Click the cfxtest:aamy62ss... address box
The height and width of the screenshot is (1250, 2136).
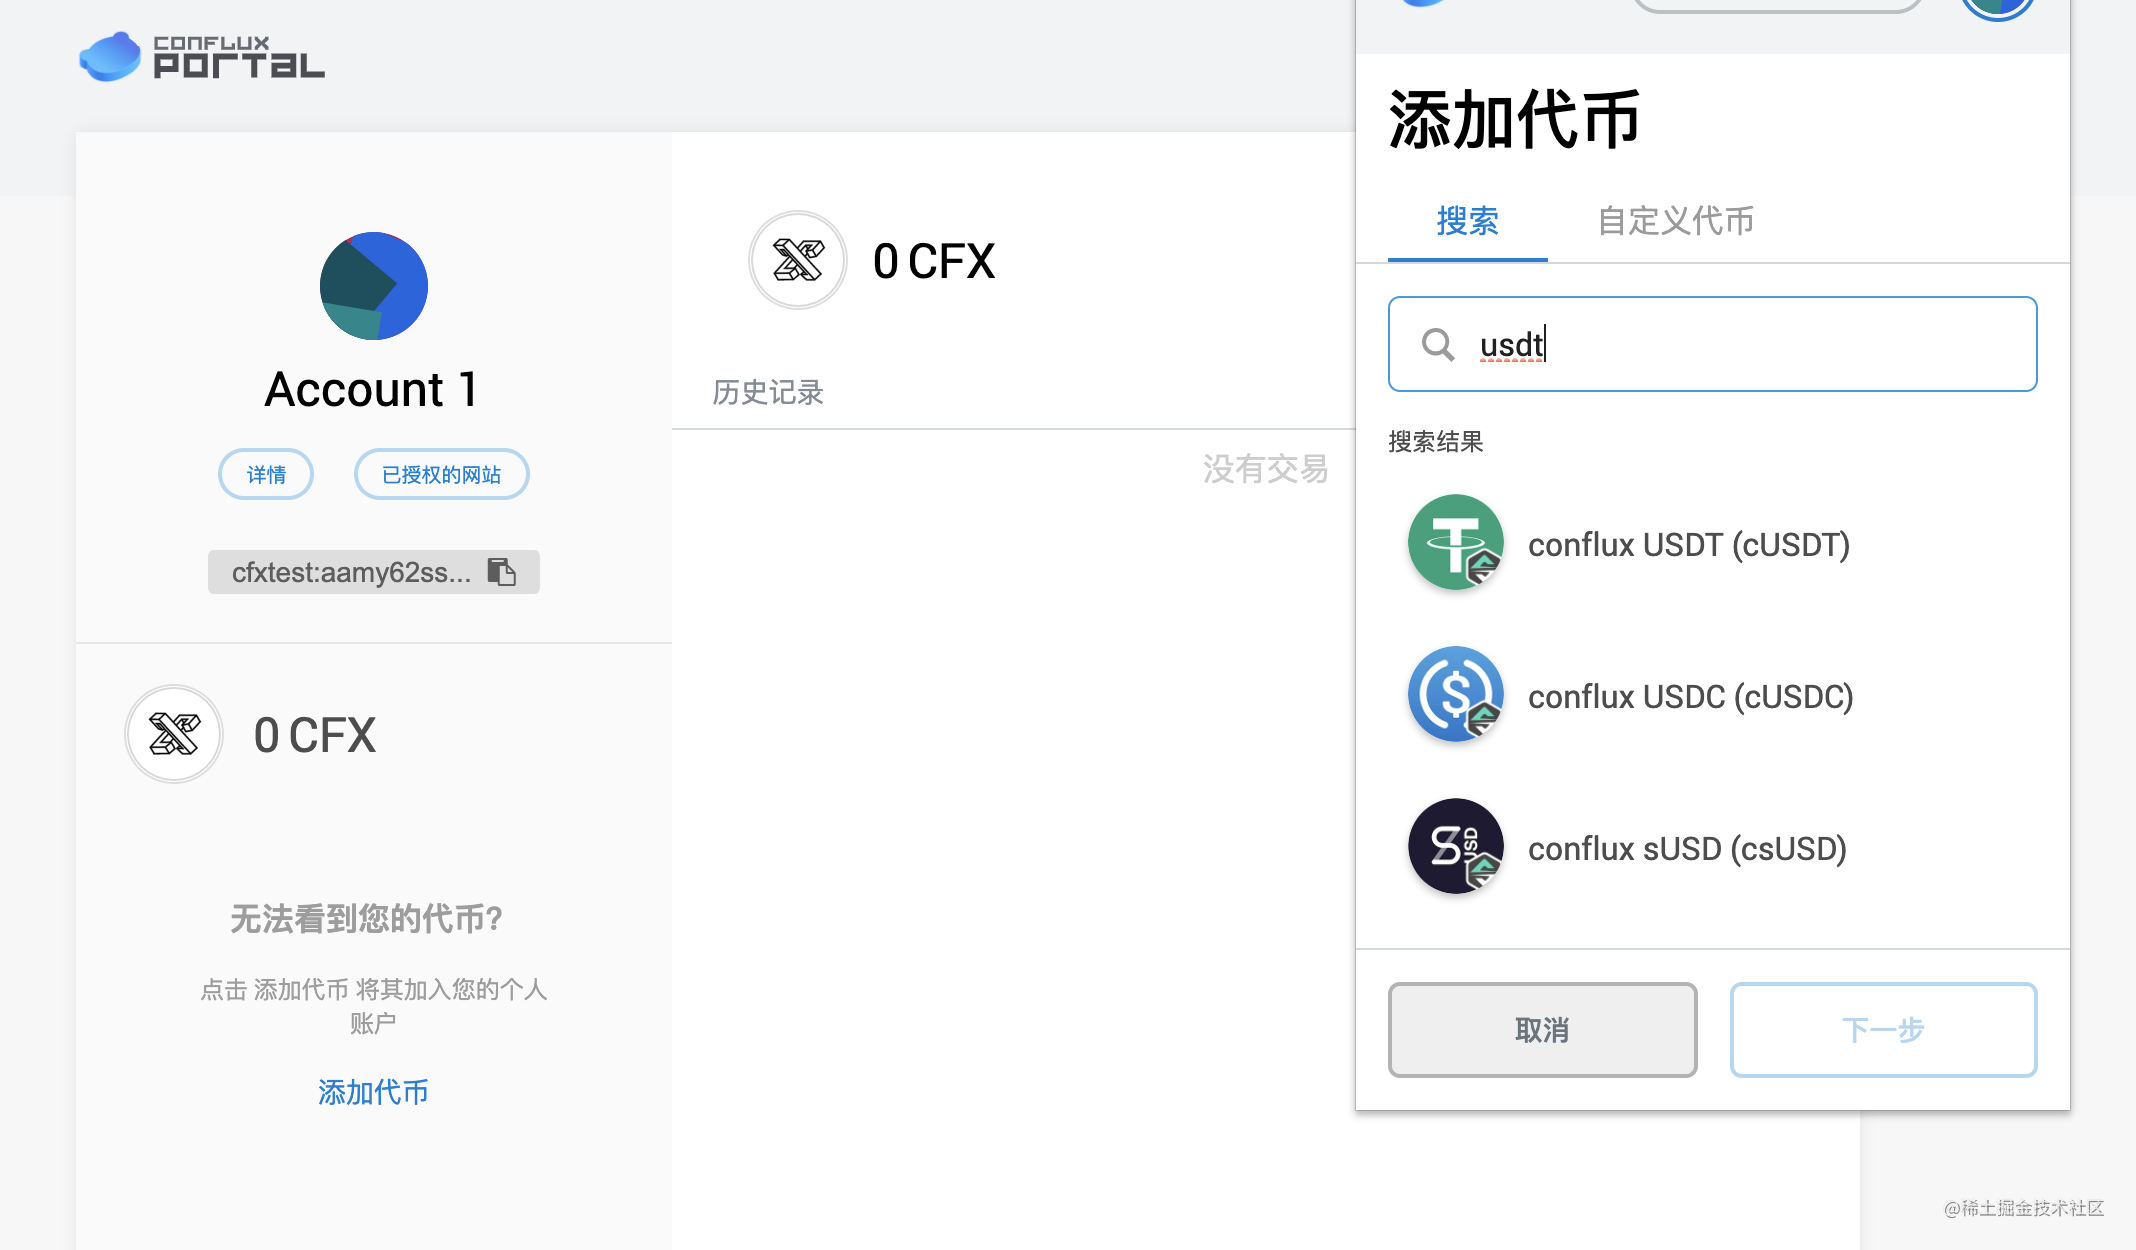[x=374, y=572]
